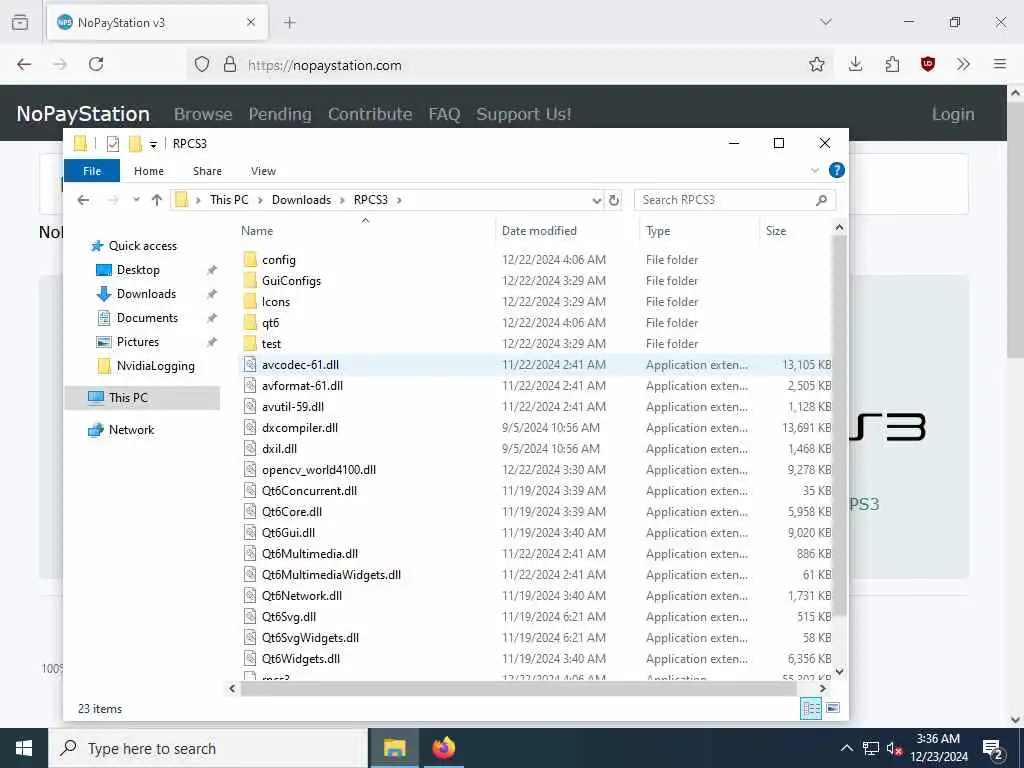Open a new Firefox tab plus
The image size is (1024, 768).
point(290,23)
